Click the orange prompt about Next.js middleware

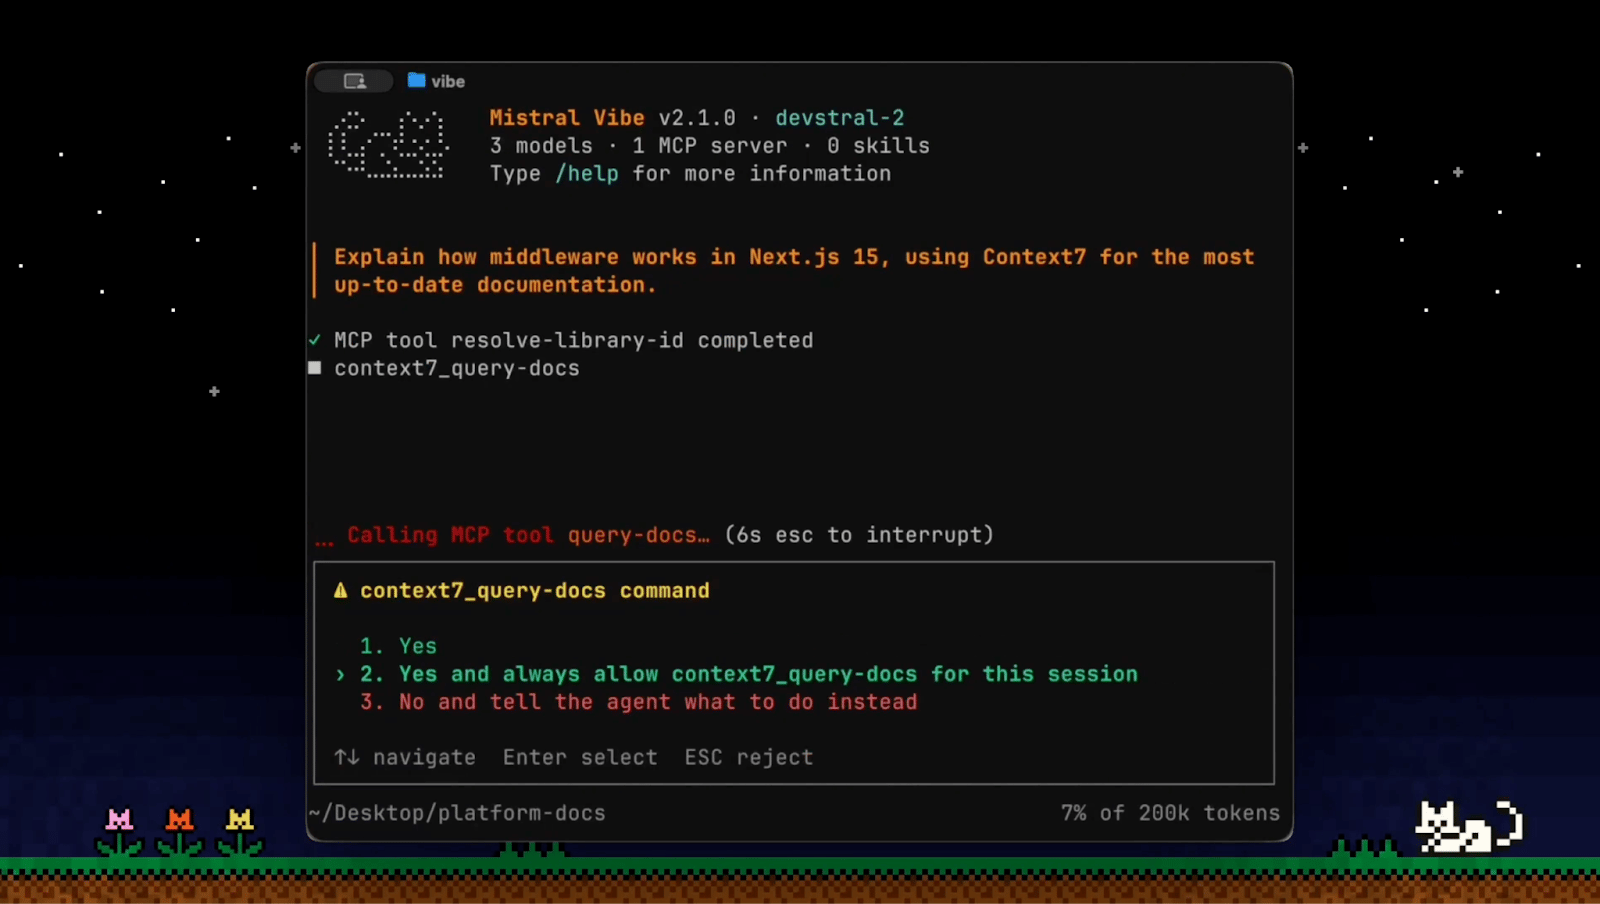point(794,271)
